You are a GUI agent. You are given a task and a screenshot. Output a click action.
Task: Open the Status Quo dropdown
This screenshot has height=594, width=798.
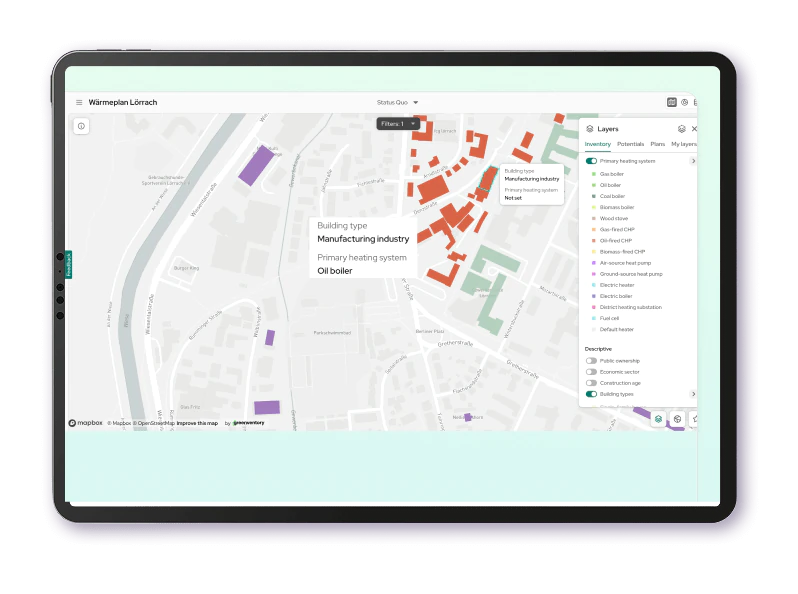[398, 102]
